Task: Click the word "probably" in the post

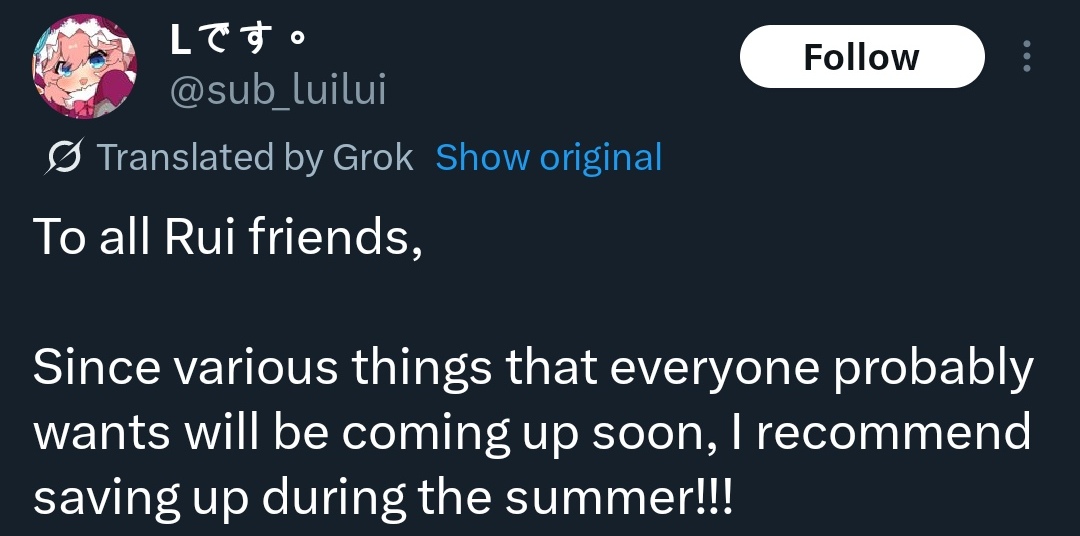Action: point(933,370)
